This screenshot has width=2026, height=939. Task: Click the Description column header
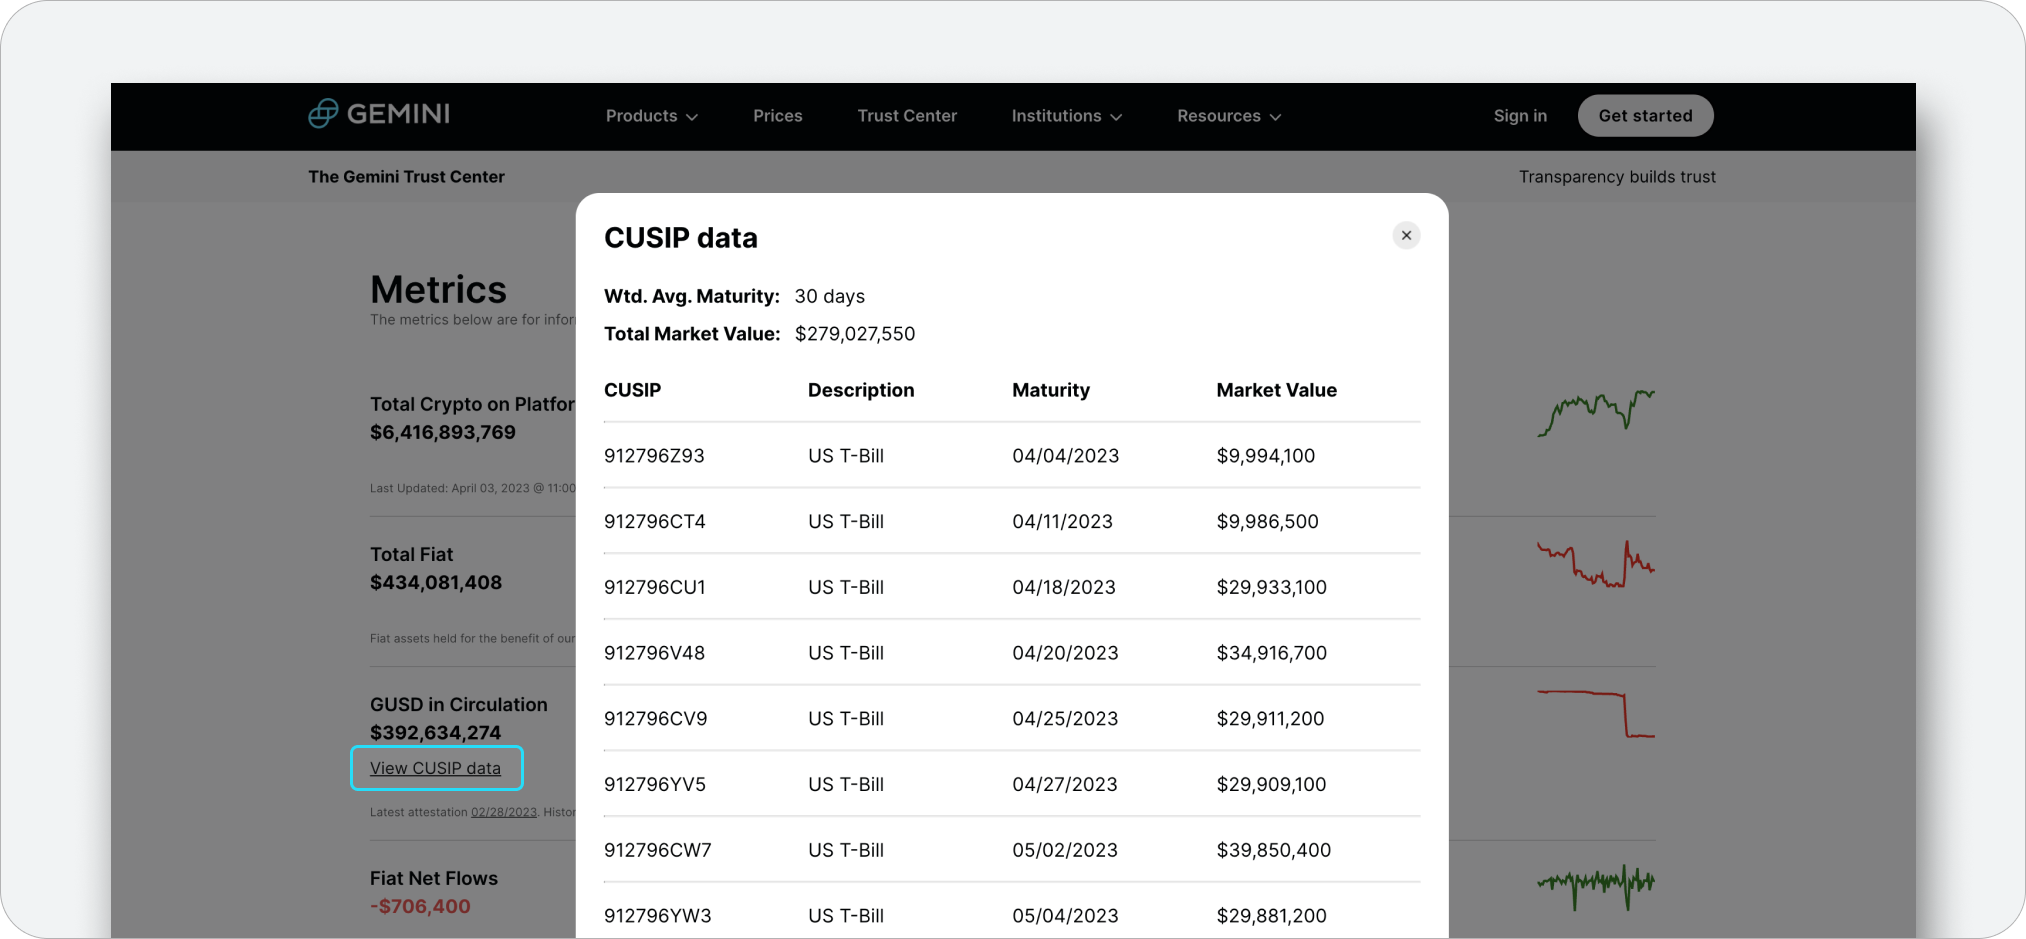[x=861, y=390]
